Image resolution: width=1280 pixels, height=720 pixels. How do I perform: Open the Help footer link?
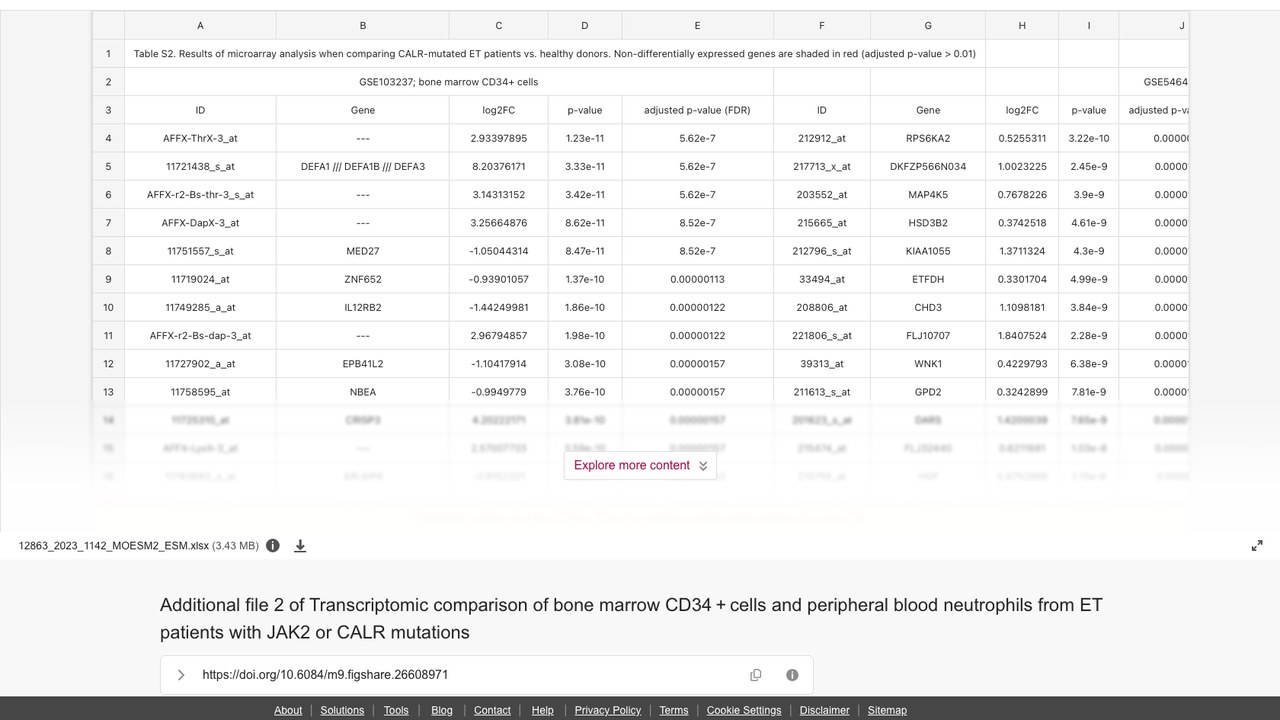click(543, 710)
